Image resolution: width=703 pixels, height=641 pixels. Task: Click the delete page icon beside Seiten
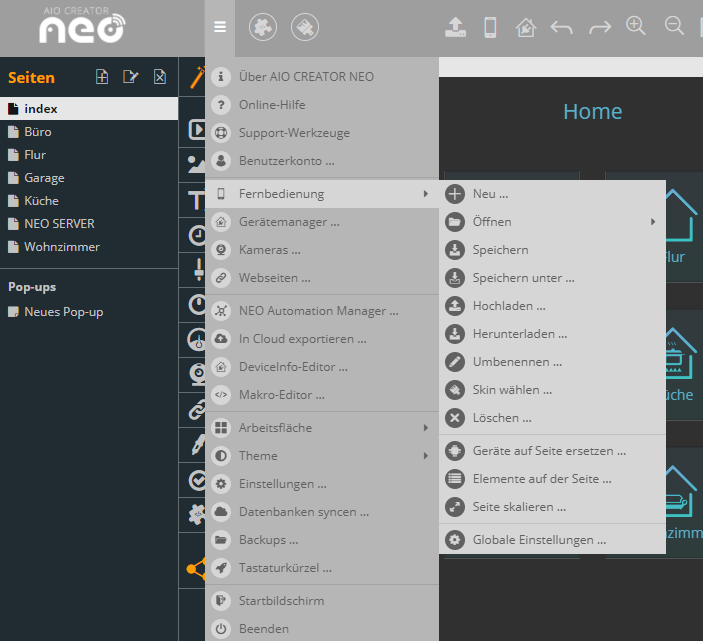click(159, 77)
